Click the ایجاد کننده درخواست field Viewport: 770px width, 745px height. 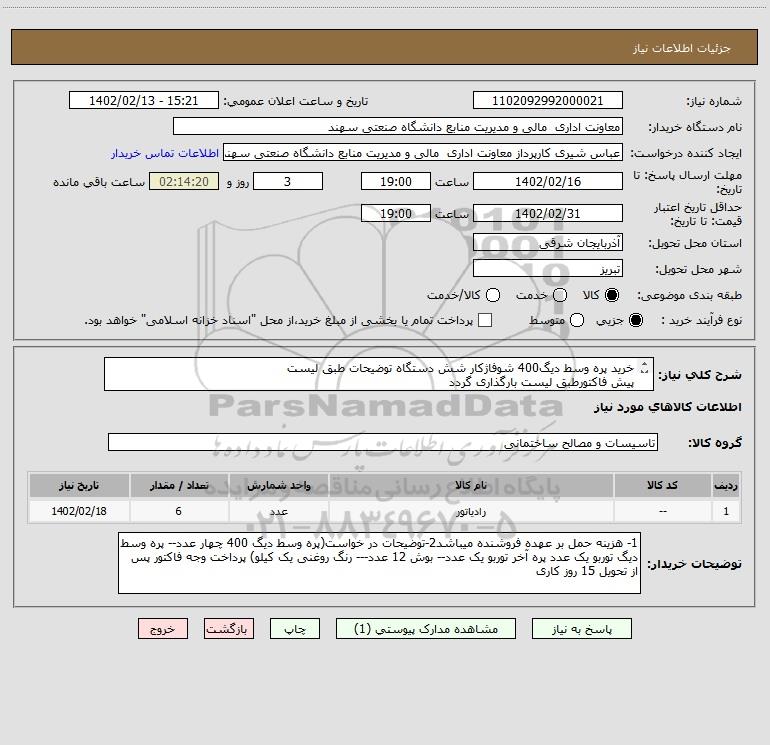coord(423,153)
